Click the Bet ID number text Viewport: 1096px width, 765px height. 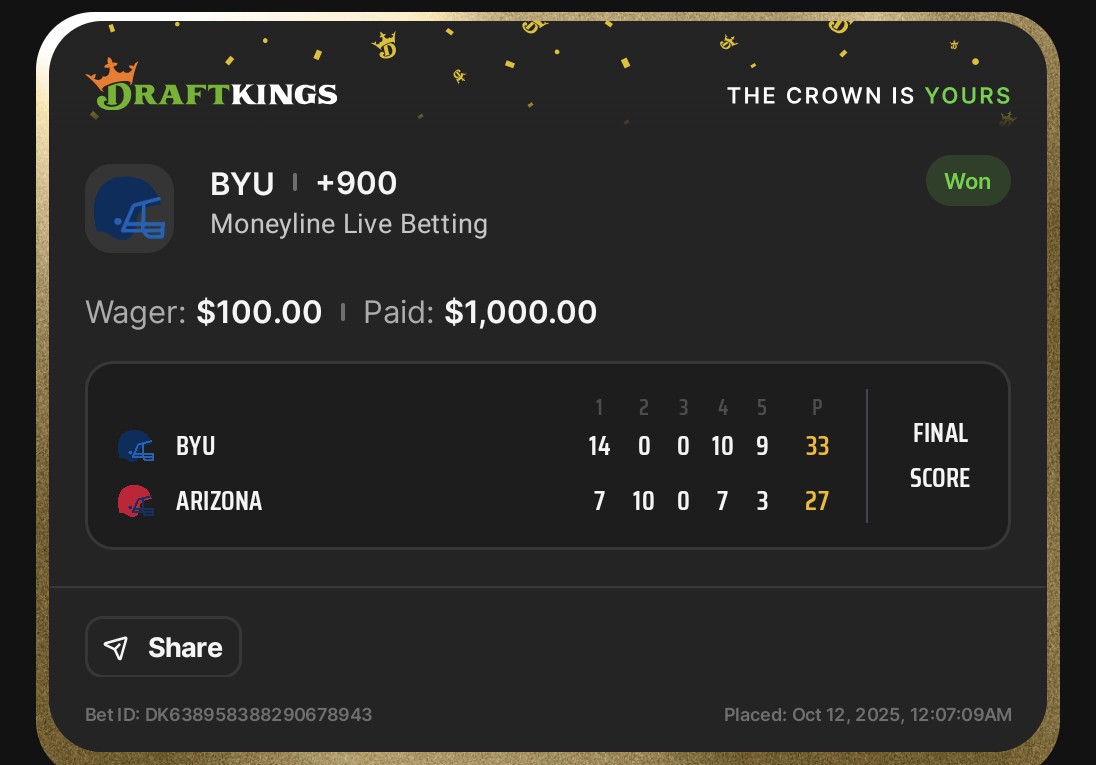[x=229, y=715]
